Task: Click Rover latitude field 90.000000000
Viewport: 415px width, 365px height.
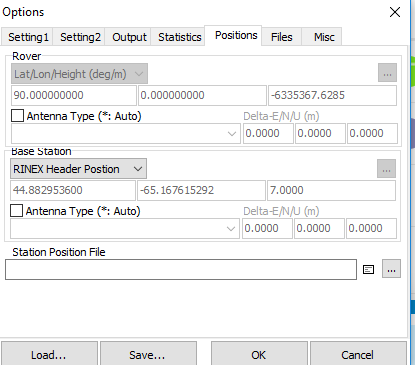Action: (x=74, y=95)
